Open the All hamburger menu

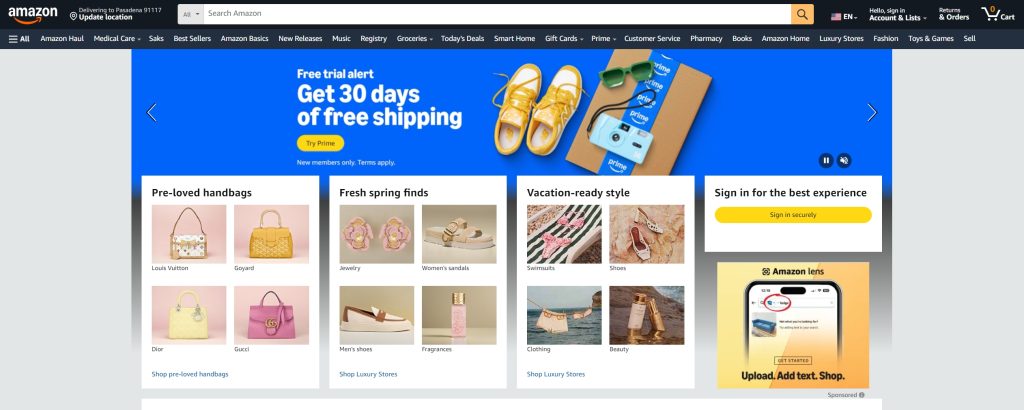point(19,39)
